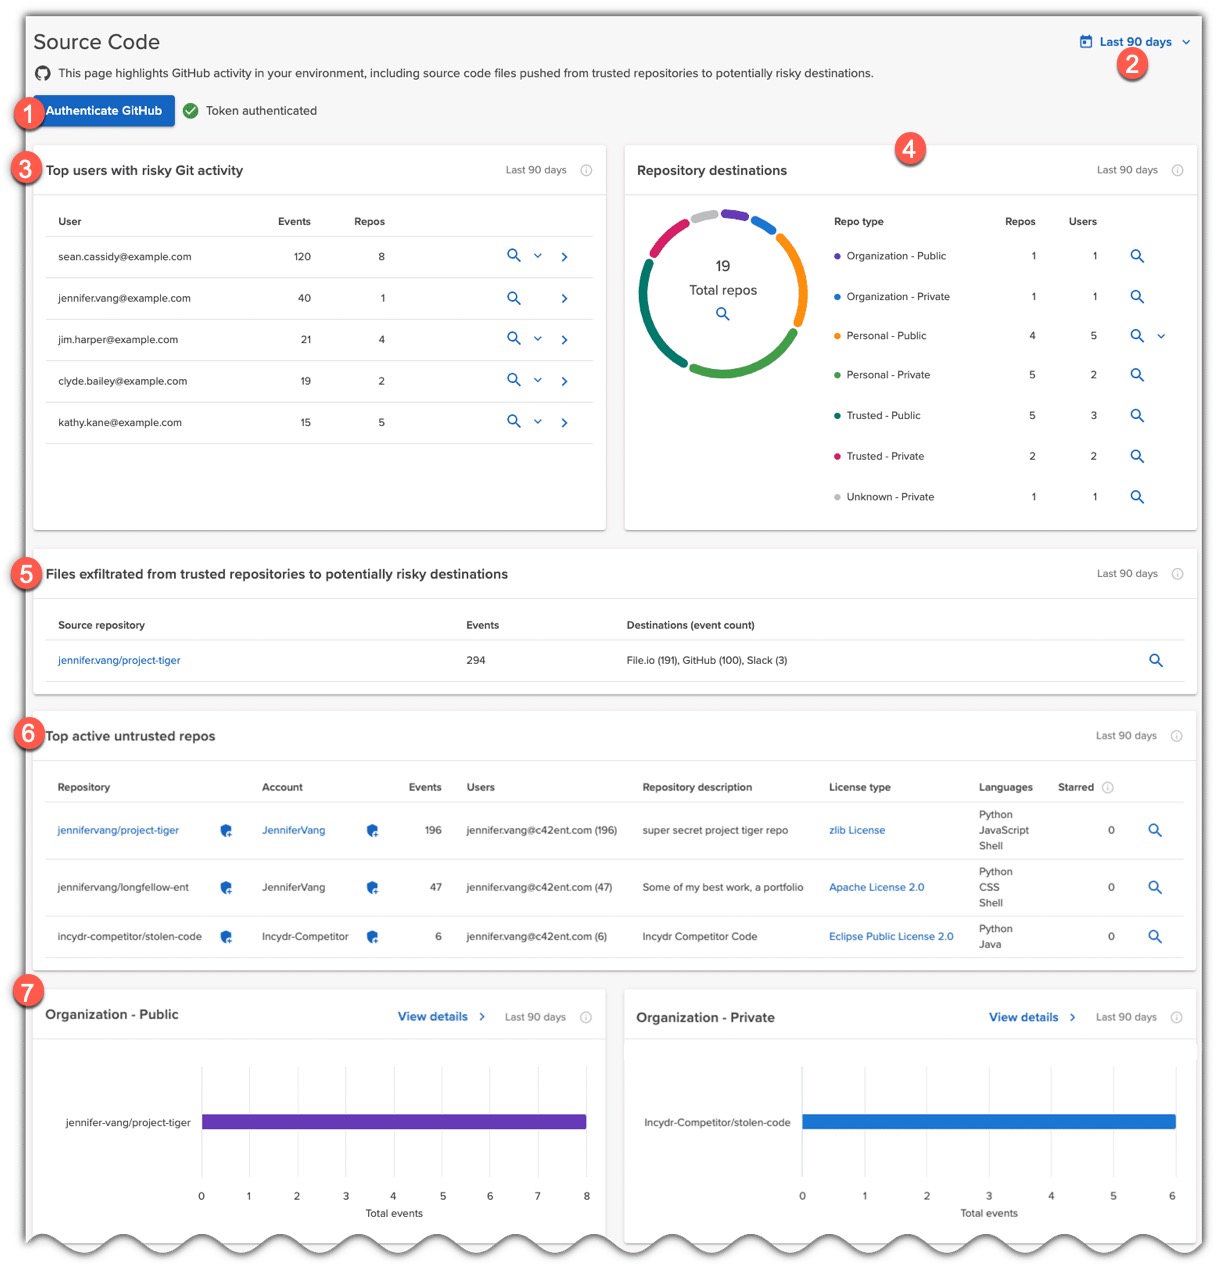
Task: Open Eclipse Public License 2.0 link
Action: tap(891, 937)
